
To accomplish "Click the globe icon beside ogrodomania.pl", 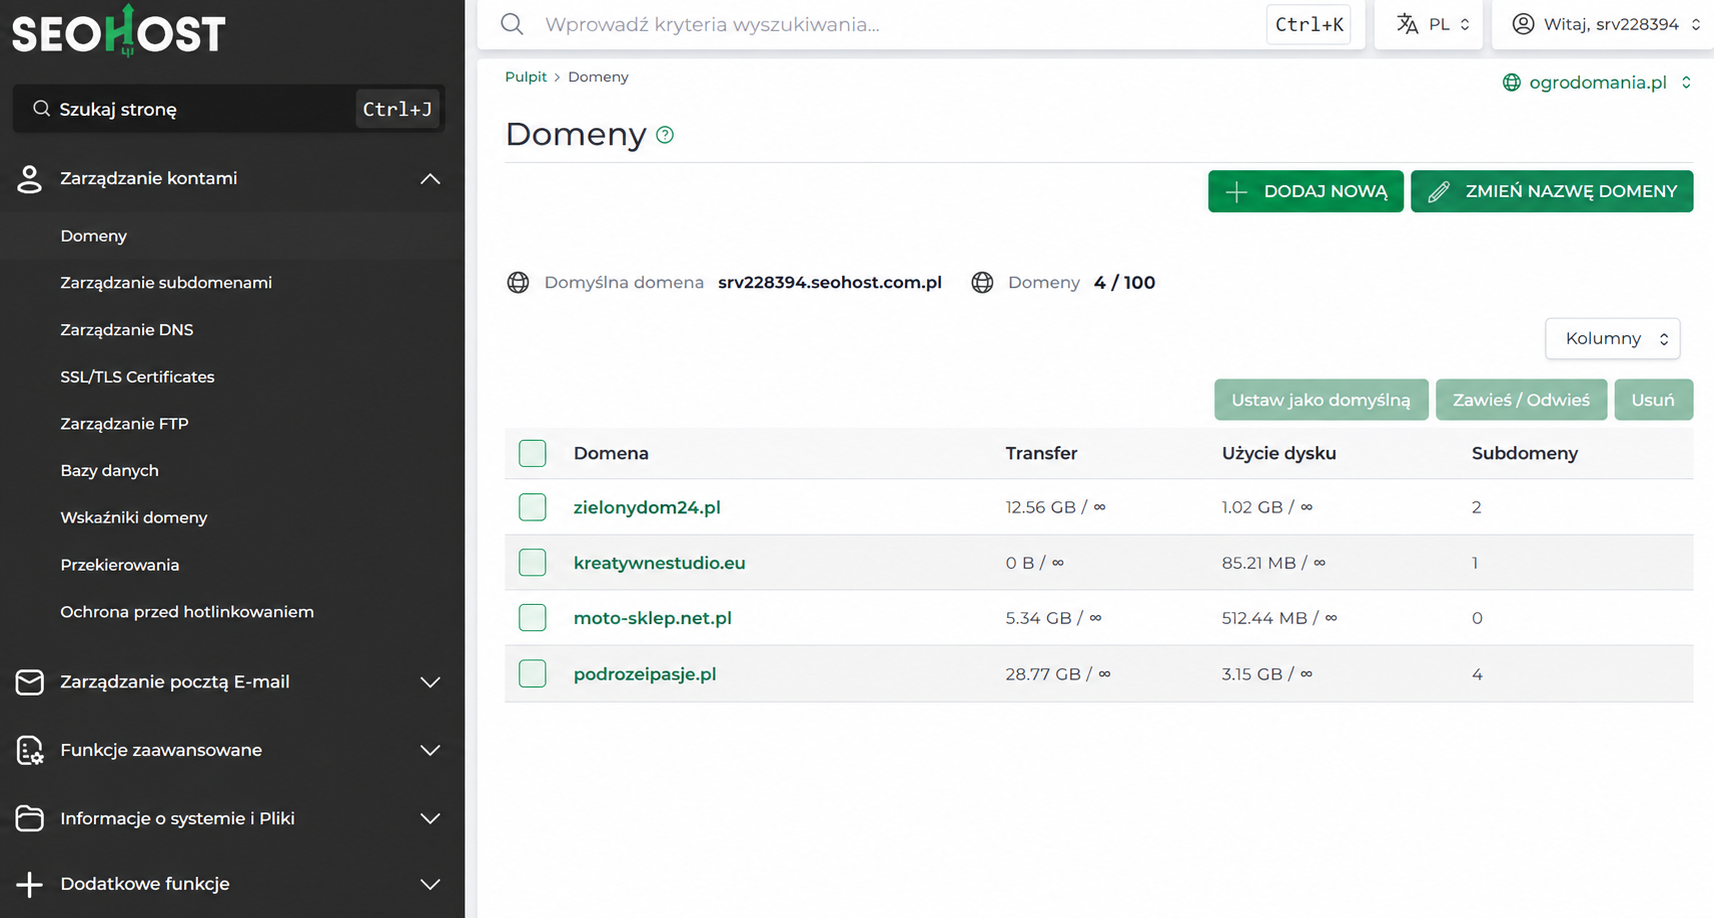I will point(1511,83).
